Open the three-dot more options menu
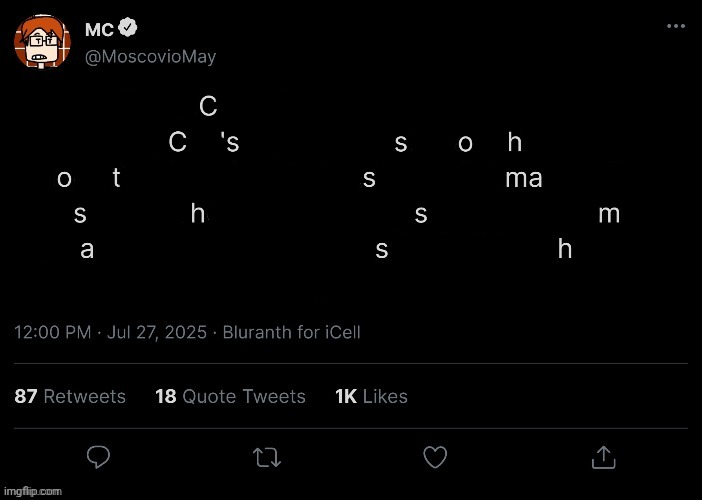This screenshot has height=500, width=702. [x=675, y=26]
